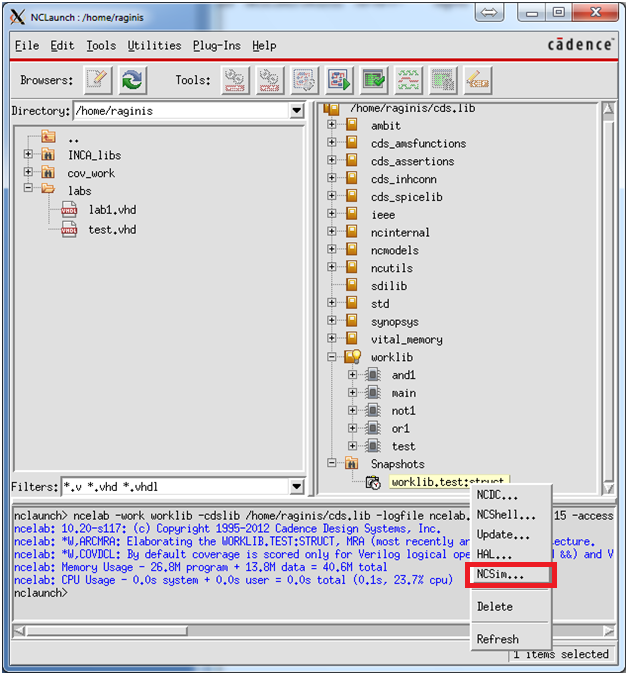Click the Edit File browser icon
This screenshot has width=628, height=675.
[x=98, y=80]
